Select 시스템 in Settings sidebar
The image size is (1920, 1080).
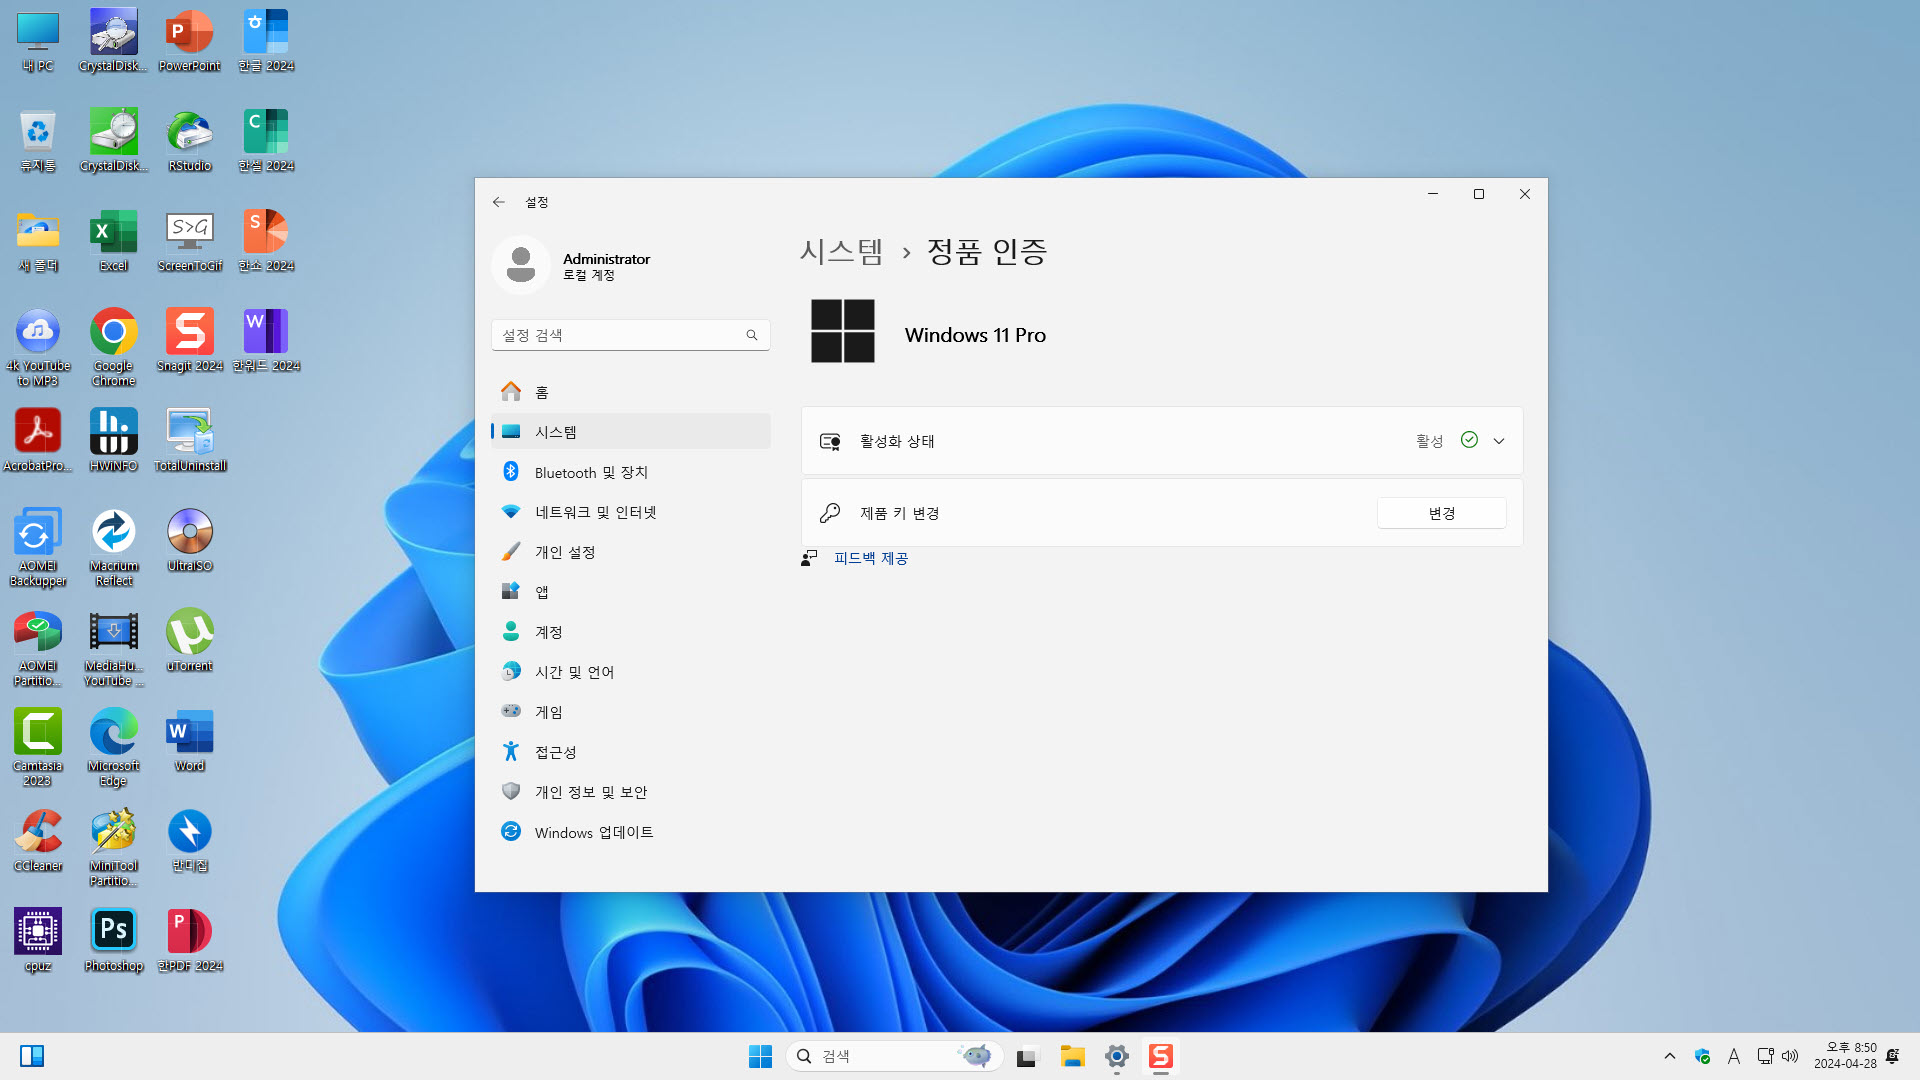tap(631, 432)
